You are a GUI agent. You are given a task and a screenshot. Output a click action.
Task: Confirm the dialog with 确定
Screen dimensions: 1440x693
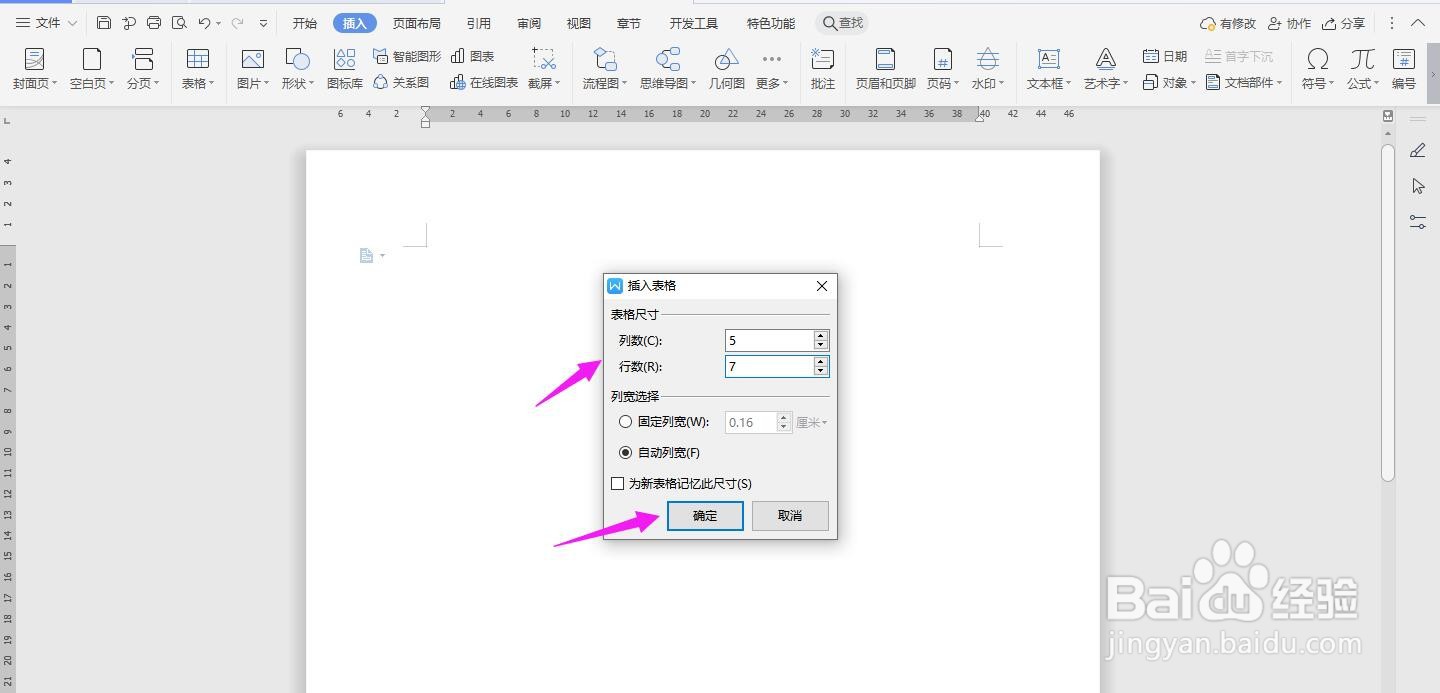point(705,516)
